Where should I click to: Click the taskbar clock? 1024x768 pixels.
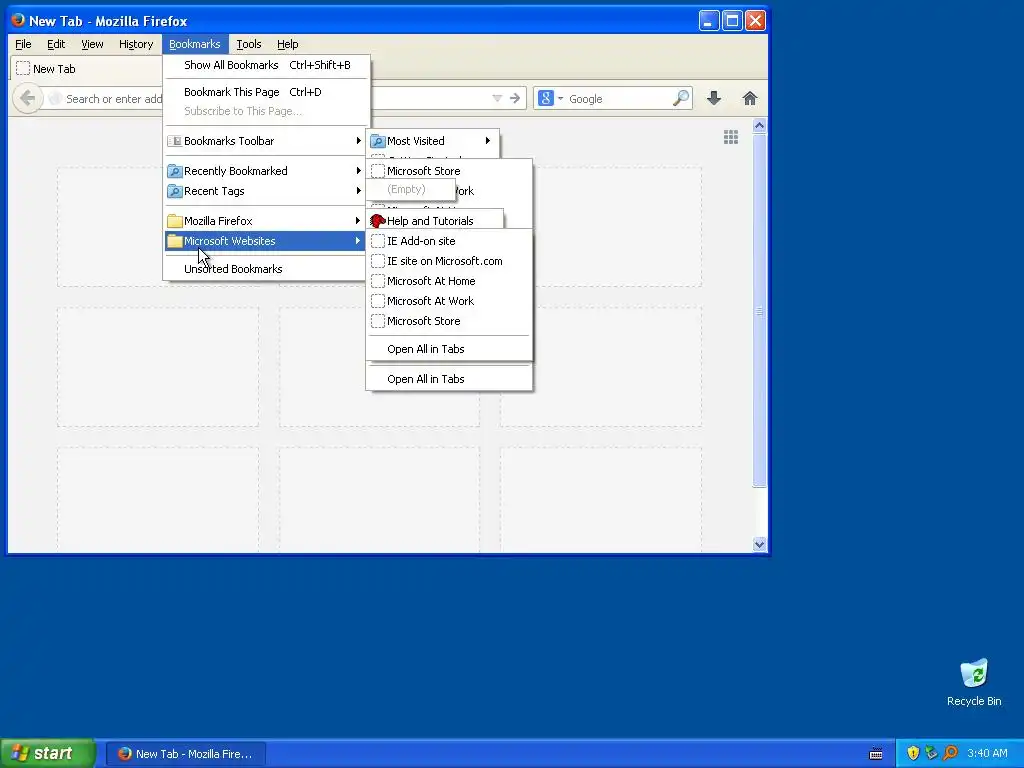(987, 753)
